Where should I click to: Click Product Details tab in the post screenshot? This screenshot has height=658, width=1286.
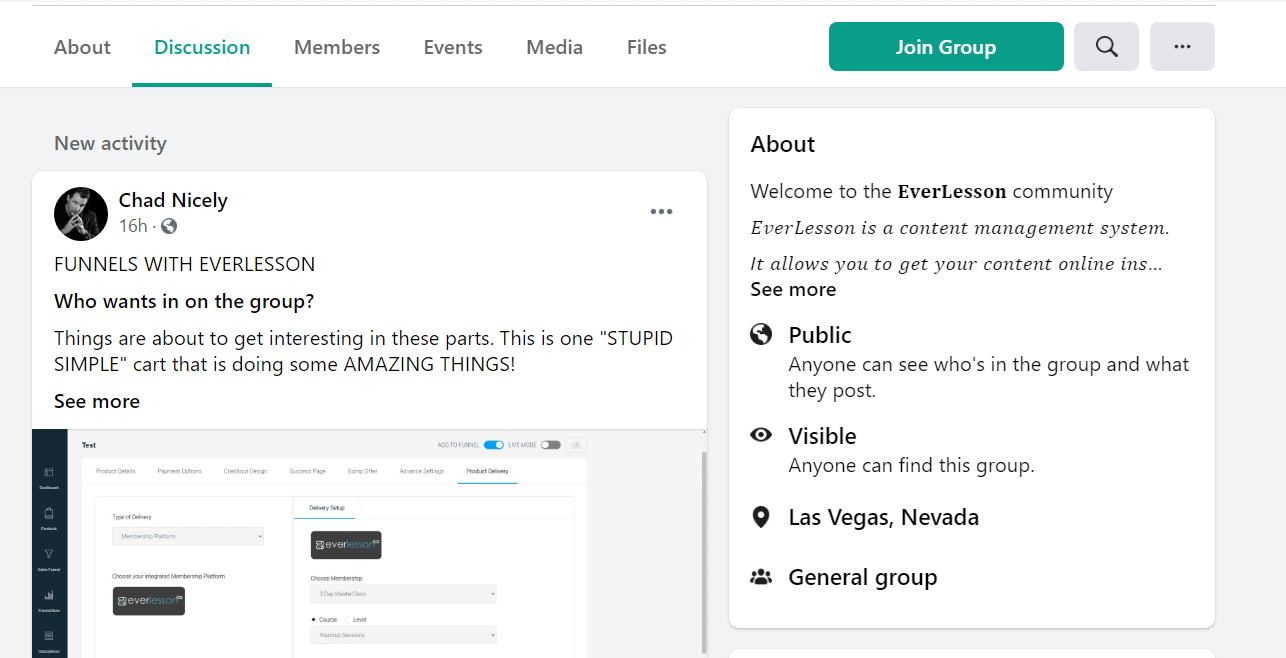click(115, 471)
